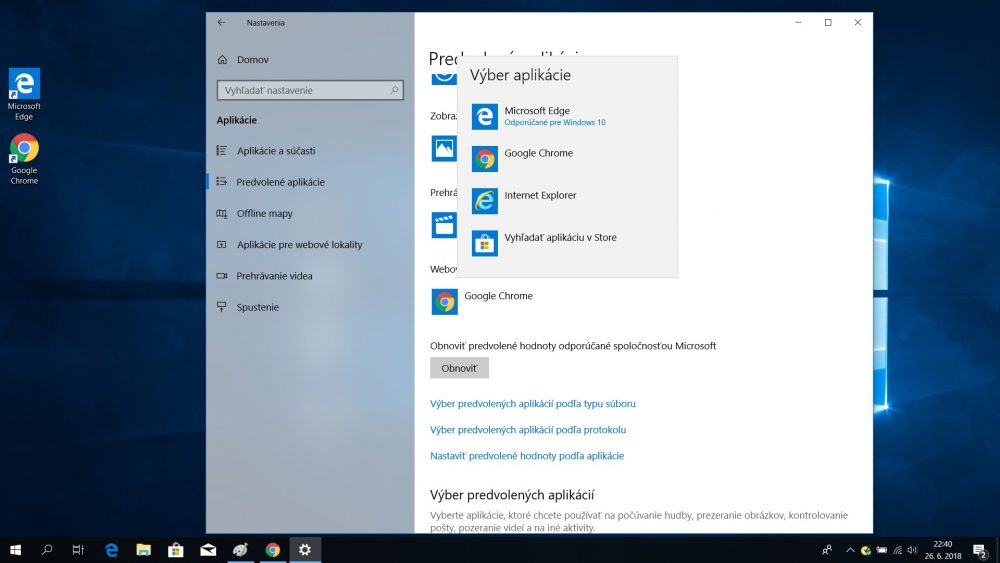
Task: Select Google Chrome in the app picker
Action: (567, 159)
